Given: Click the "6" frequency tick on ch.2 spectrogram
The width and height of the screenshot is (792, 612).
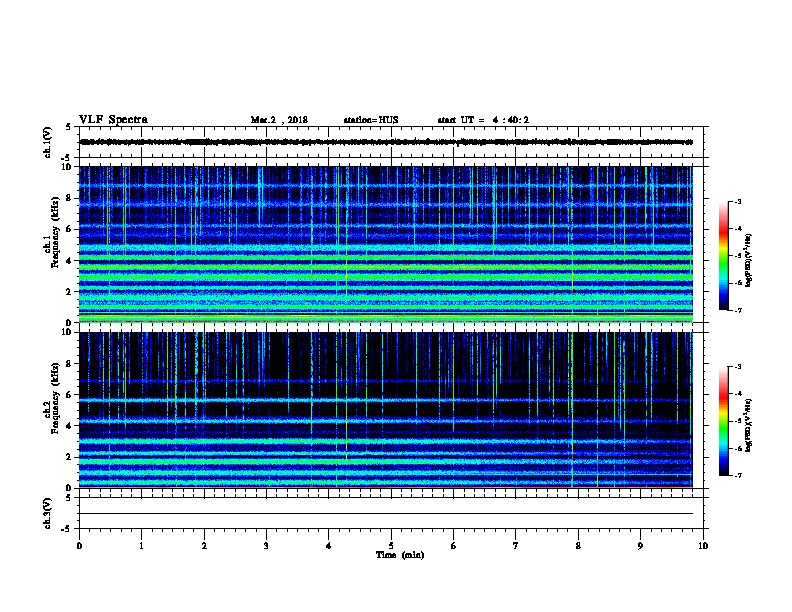Looking at the screenshot, I should [70, 394].
